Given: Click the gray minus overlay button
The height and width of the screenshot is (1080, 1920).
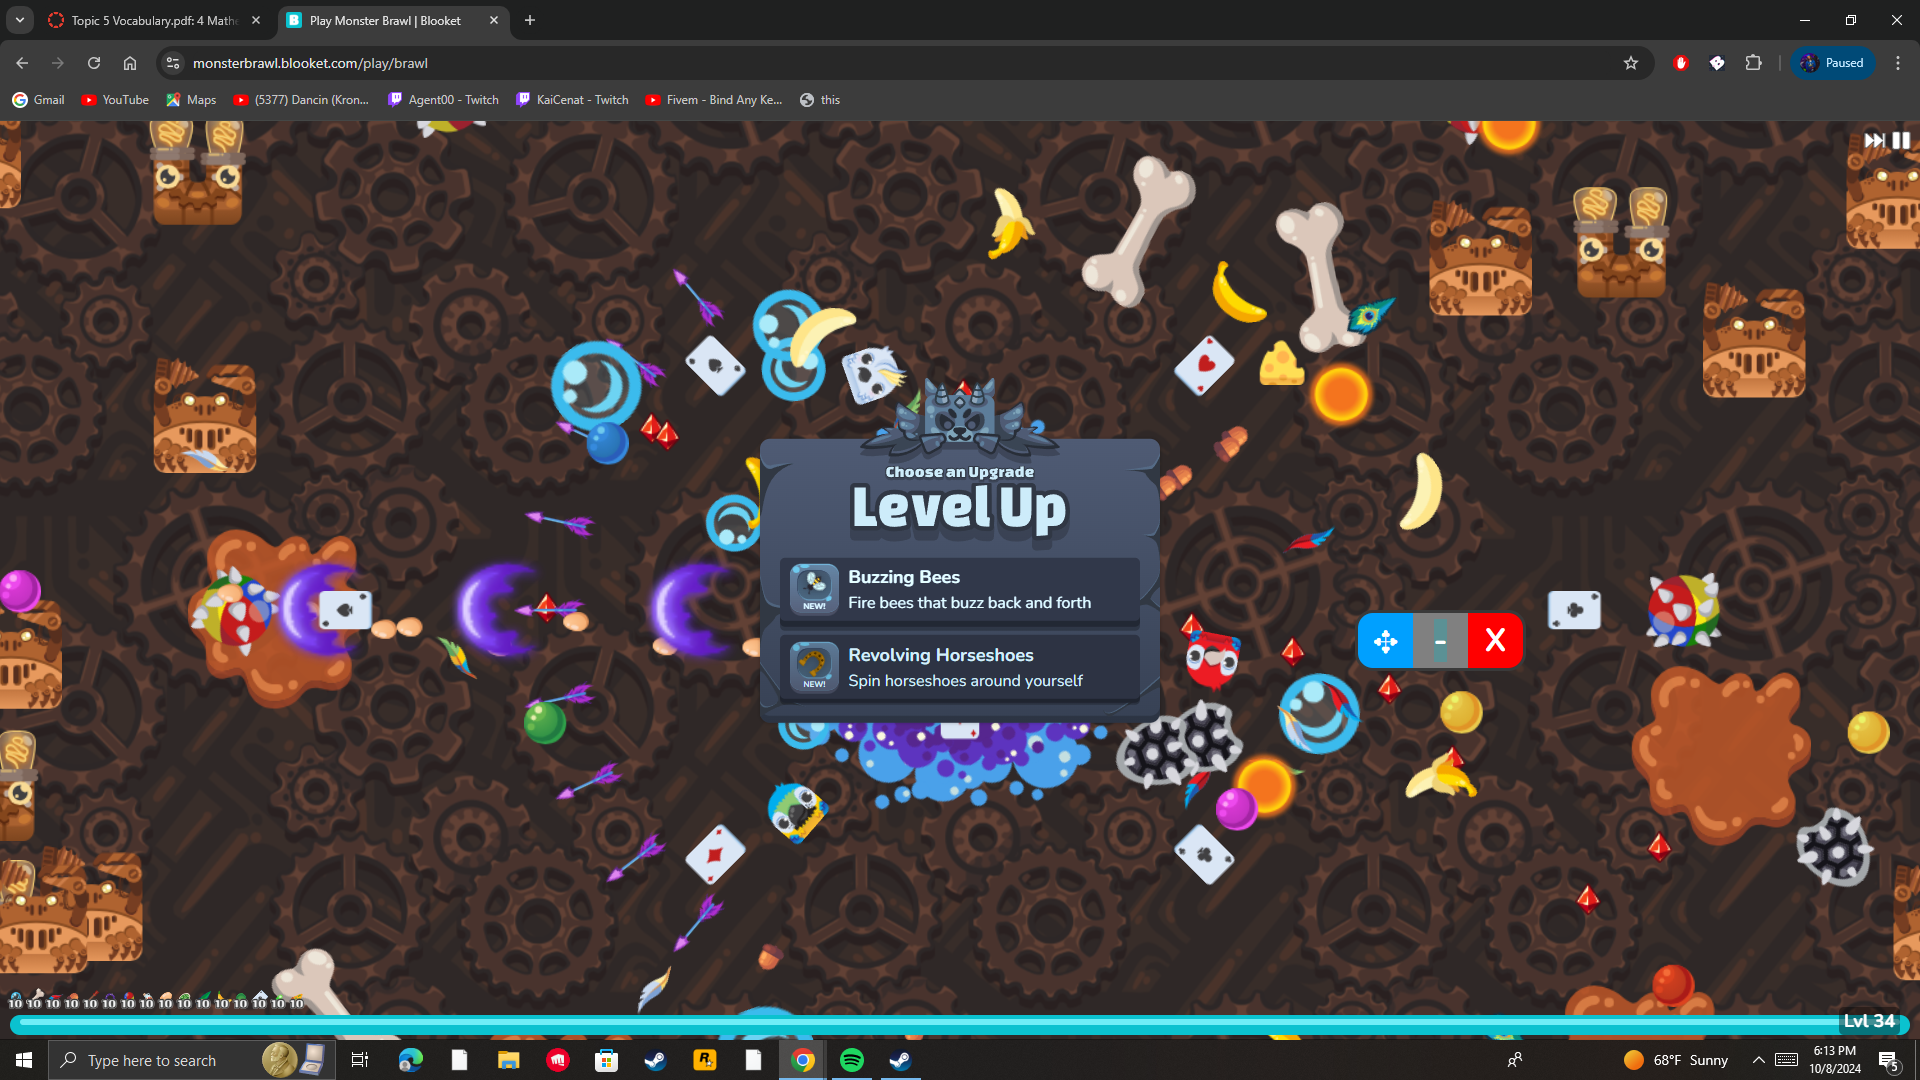Looking at the screenshot, I should (x=1440, y=641).
